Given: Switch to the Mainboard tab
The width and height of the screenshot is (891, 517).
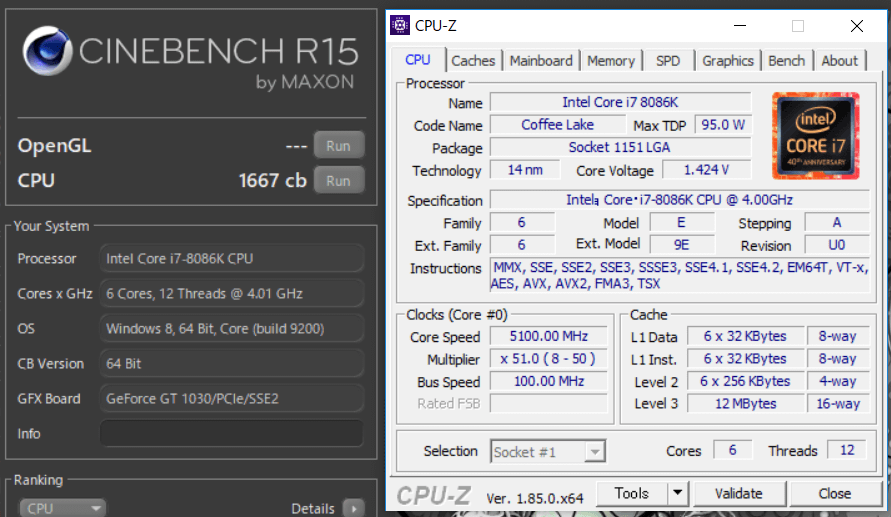Looking at the screenshot, I should pyautogui.click(x=541, y=61).
